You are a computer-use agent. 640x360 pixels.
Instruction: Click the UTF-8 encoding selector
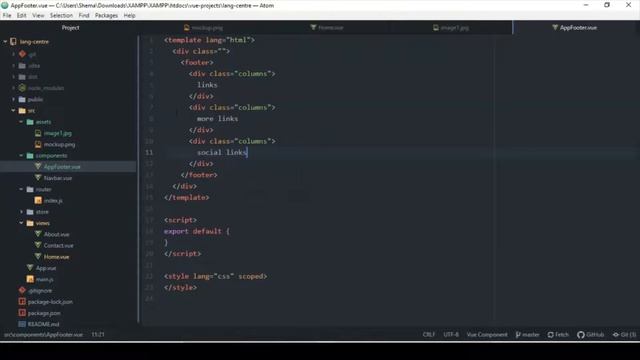pyautogui.click(x=451, y=335)
